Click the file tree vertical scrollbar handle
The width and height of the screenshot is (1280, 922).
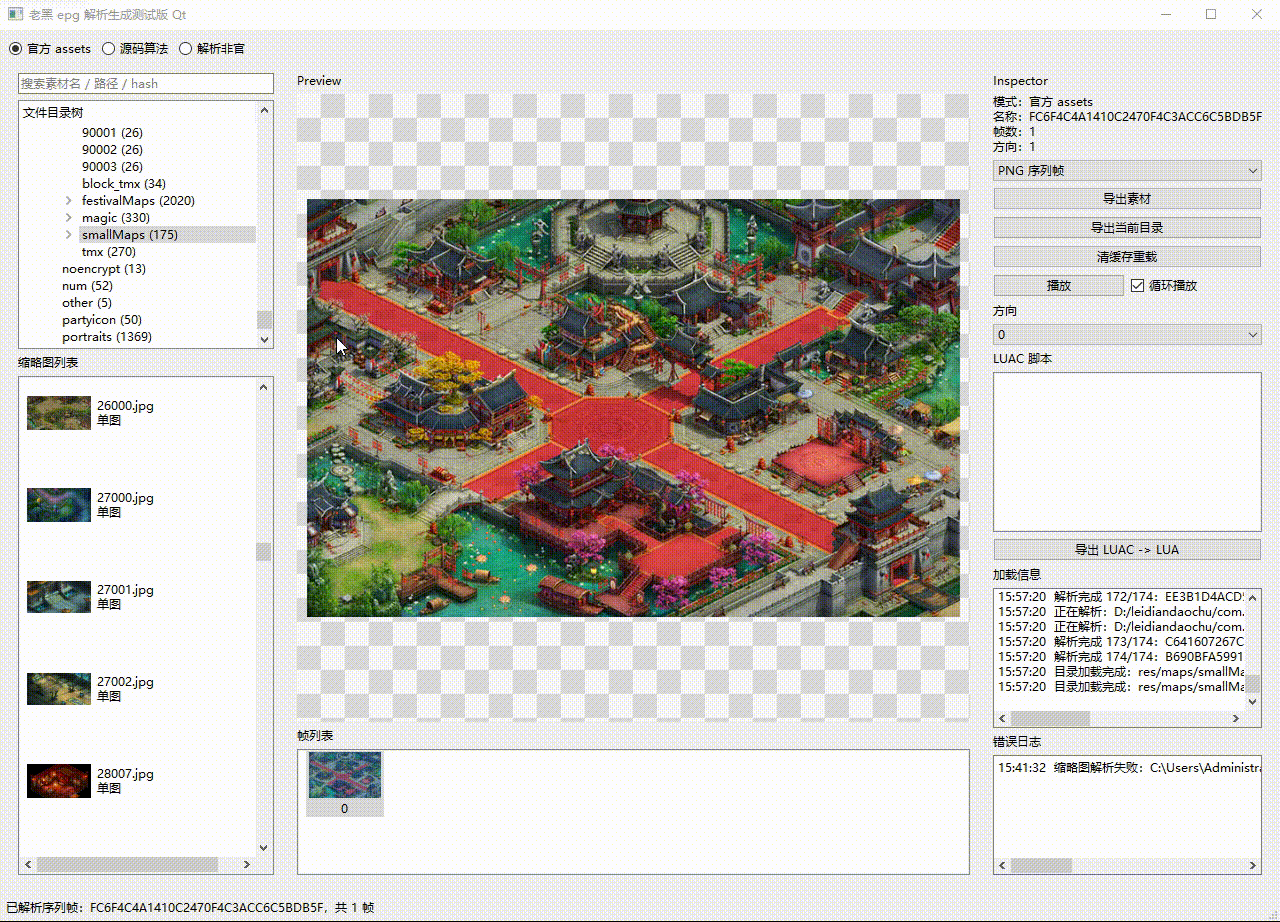click(x=264, y=319)
